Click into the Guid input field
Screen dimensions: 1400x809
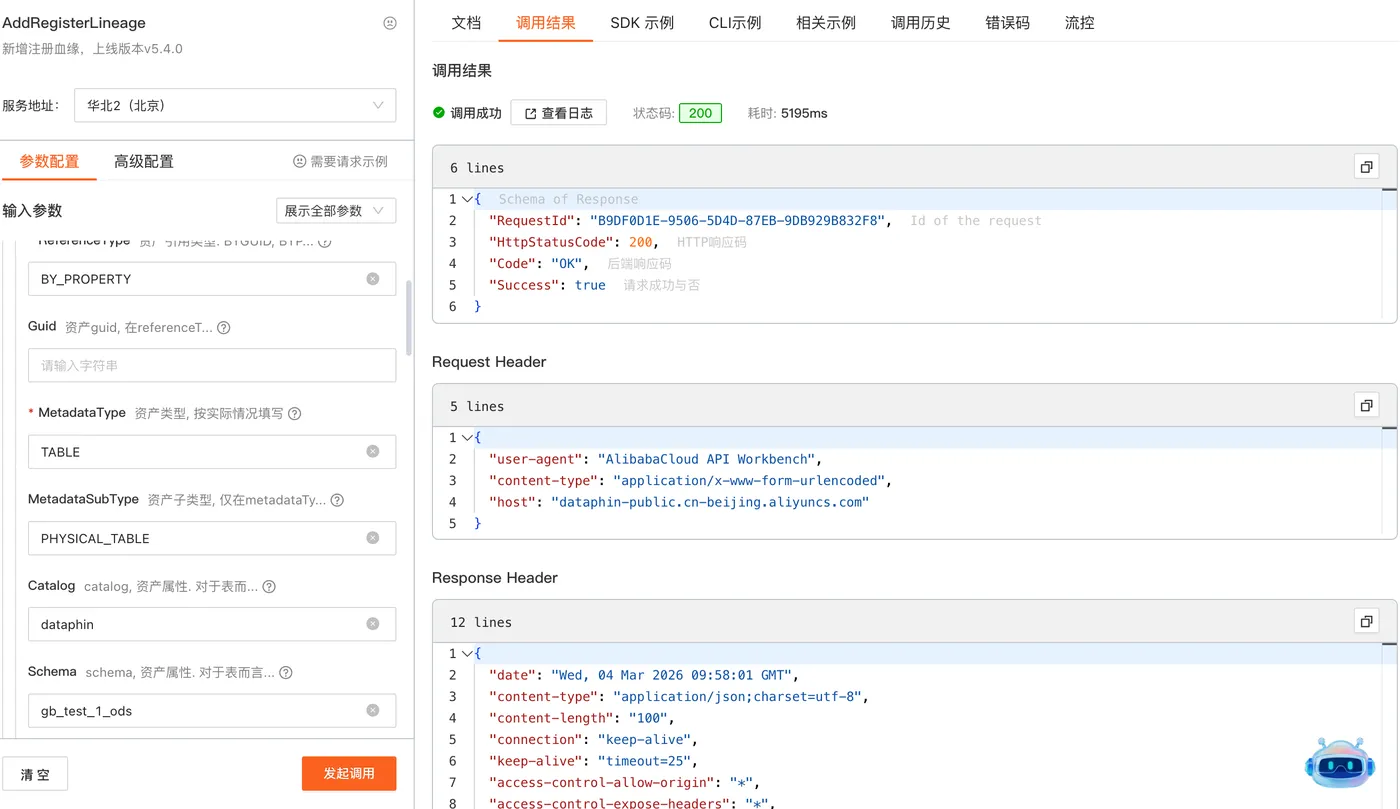point(212,366)
